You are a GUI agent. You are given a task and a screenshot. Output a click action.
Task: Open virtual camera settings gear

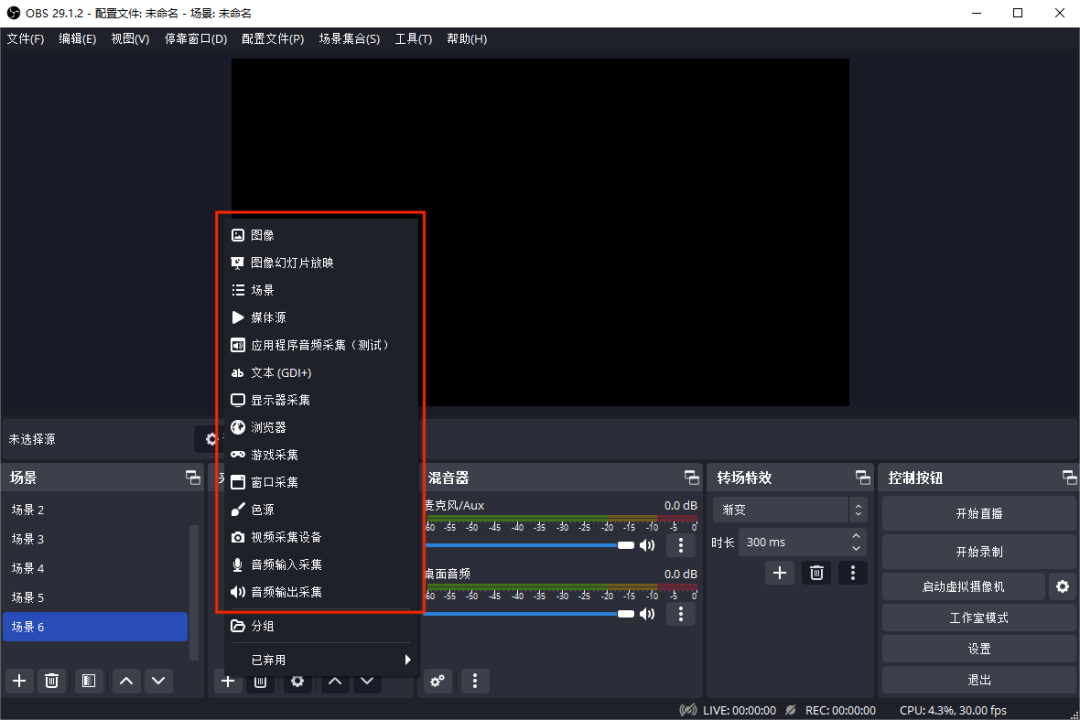pos(1061,586)
